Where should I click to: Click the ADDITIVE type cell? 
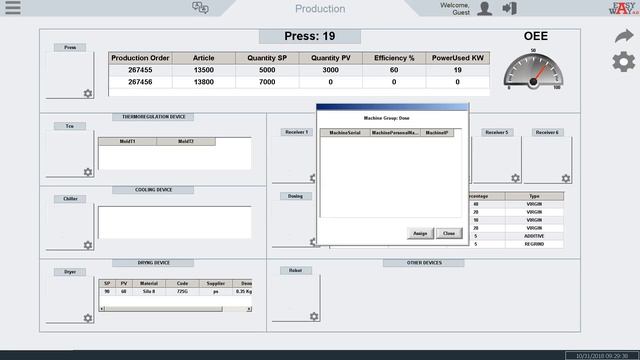click(534, 236)
